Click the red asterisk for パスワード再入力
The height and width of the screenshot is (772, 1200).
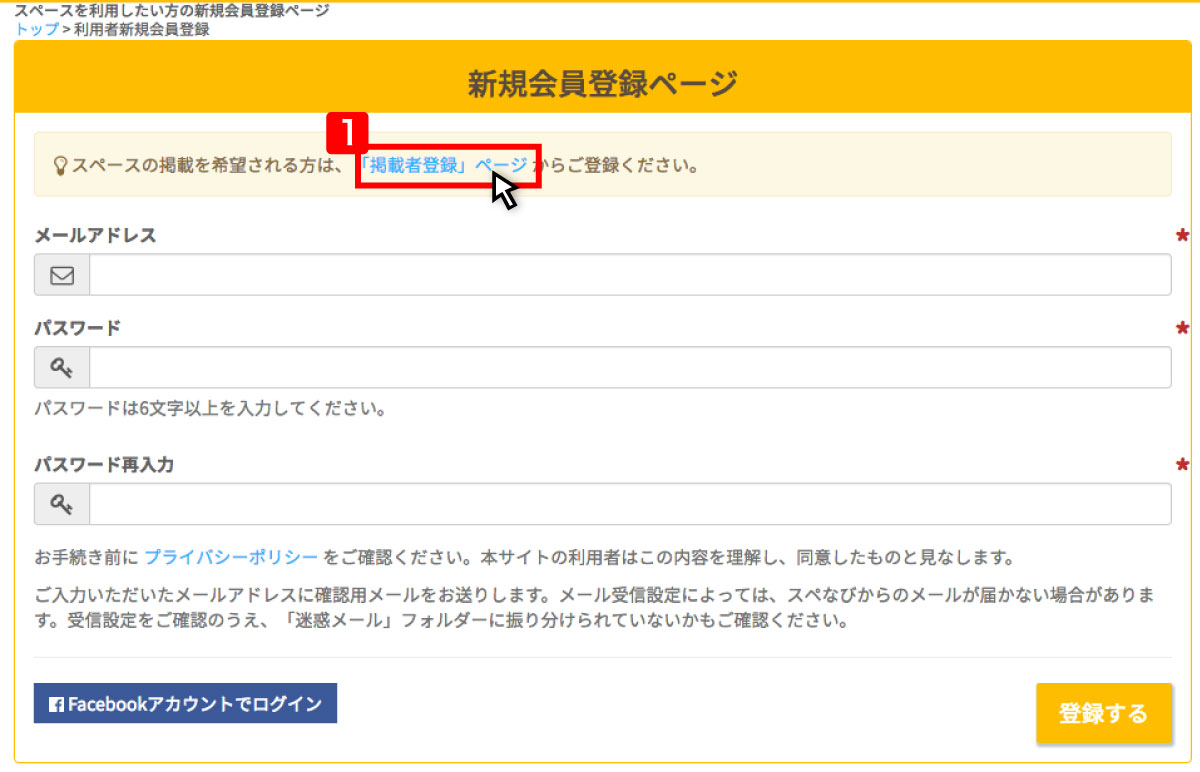(x=1182, y=465)
